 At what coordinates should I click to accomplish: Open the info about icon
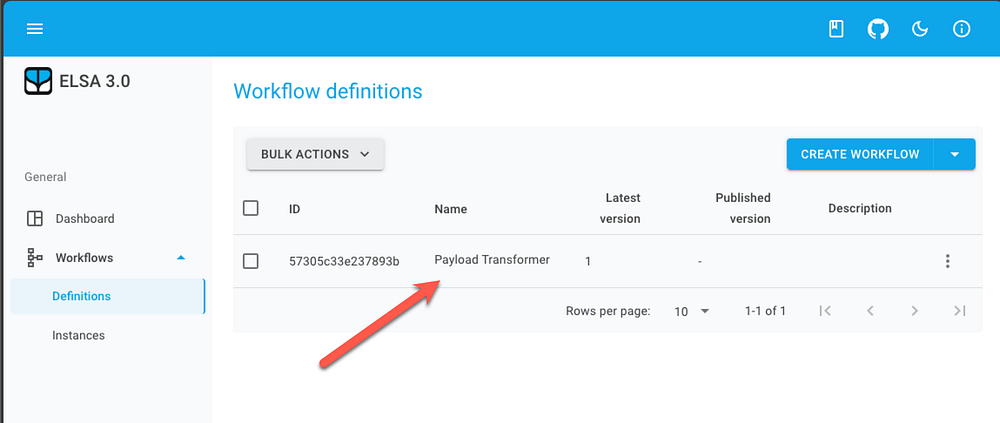[x=961, y=29]
